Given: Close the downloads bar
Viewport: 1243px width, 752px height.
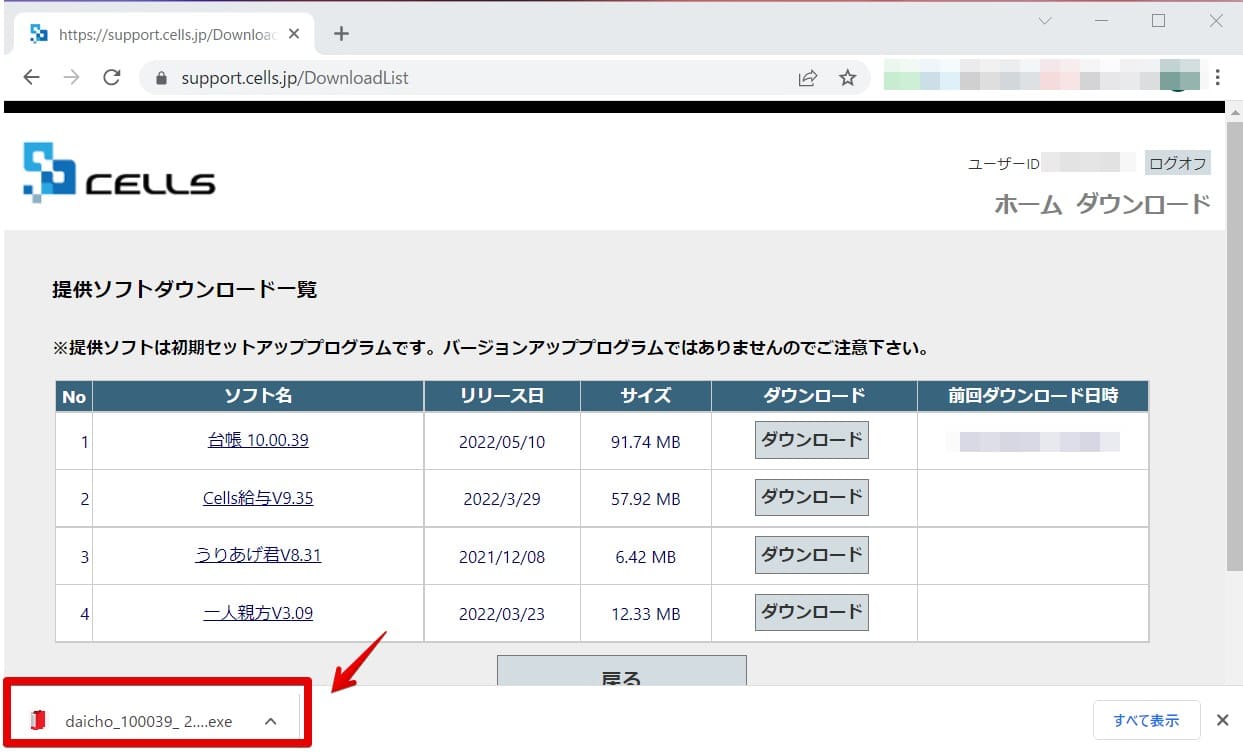Looking at the screenshot, I should point(1222,720).
